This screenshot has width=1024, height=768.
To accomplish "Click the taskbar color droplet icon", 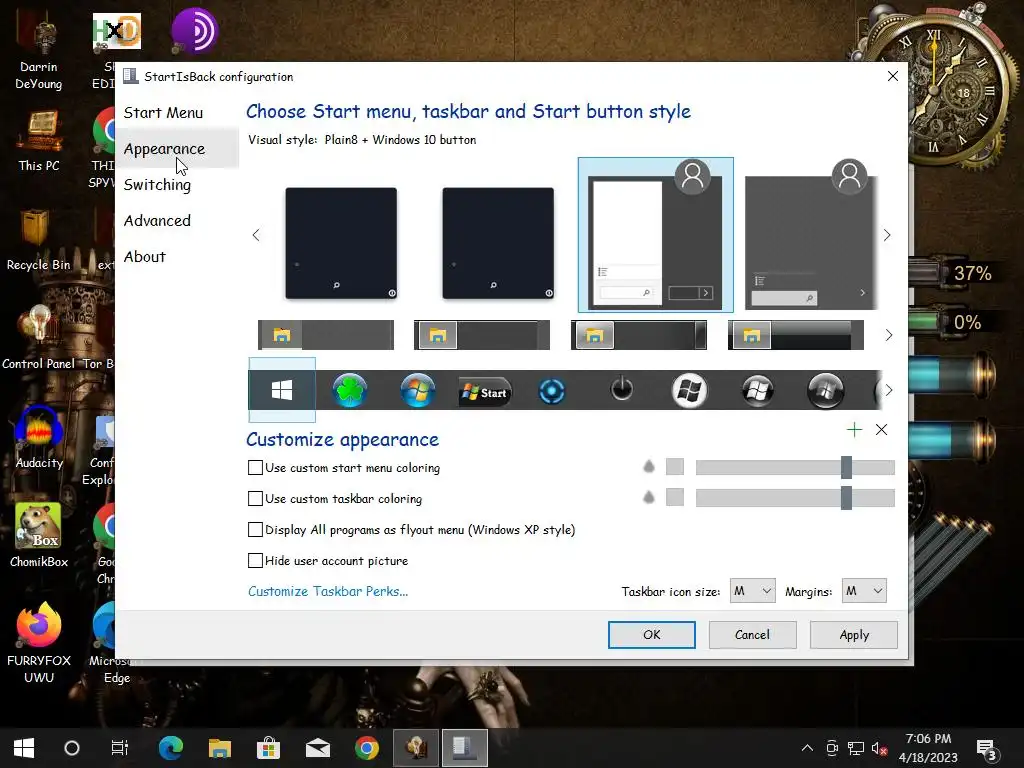I will pyautogui.click(x=648, y=497).
